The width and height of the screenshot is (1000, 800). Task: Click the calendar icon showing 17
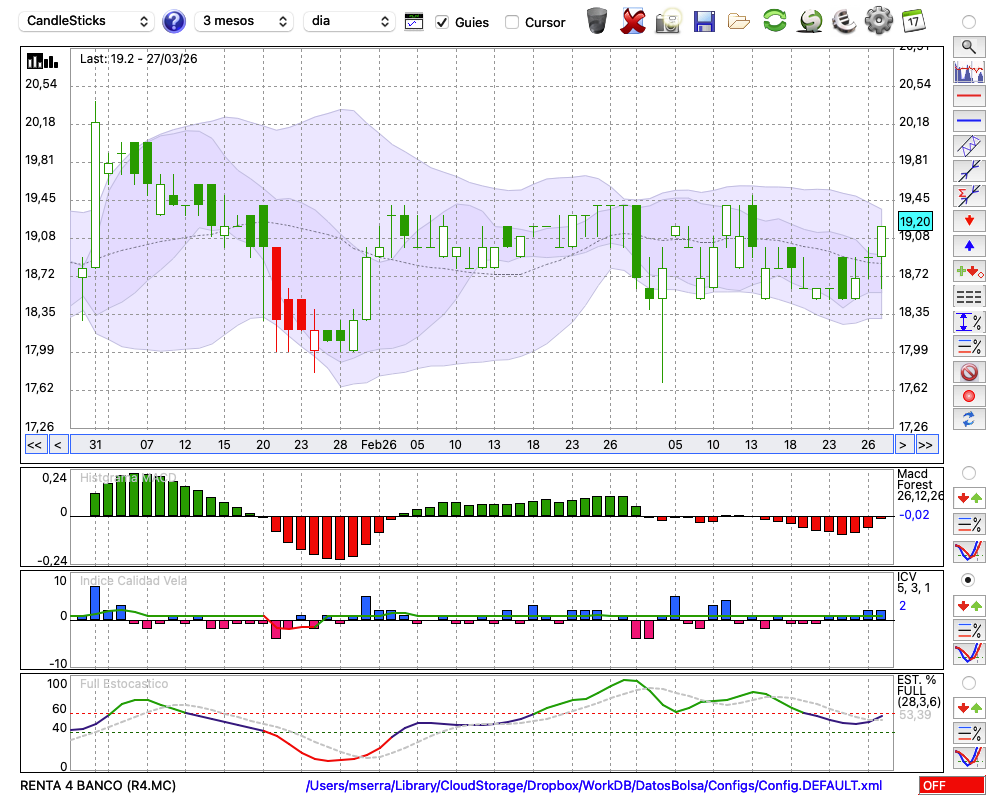(x=912, y=20)
